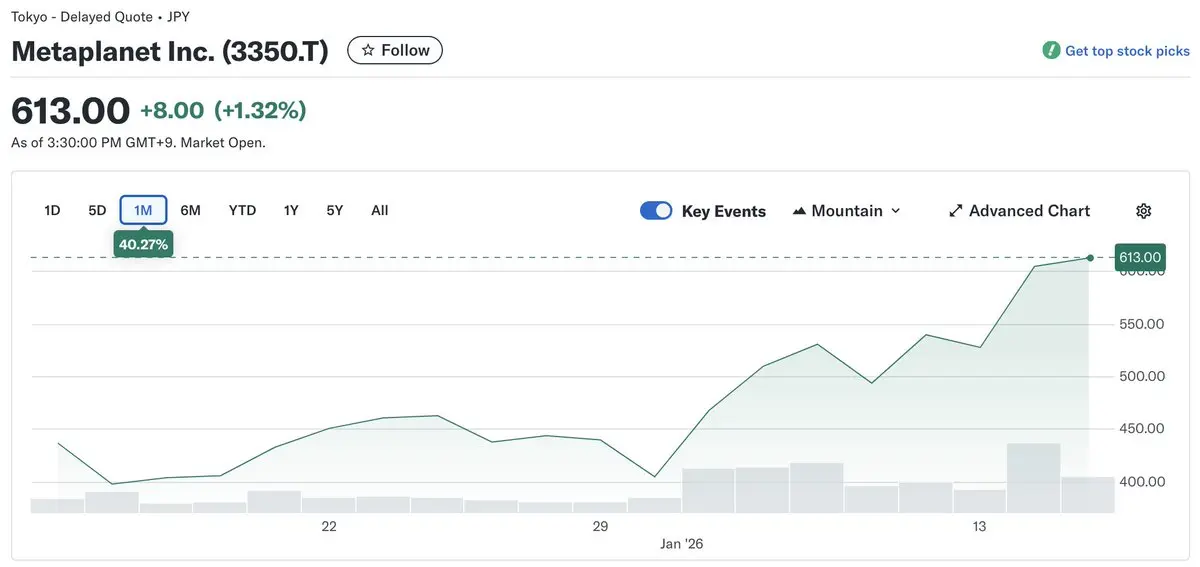This screenshot has height=567, width=1200.
Task: Open chart settings gear icon
Action: [1144, 211]
